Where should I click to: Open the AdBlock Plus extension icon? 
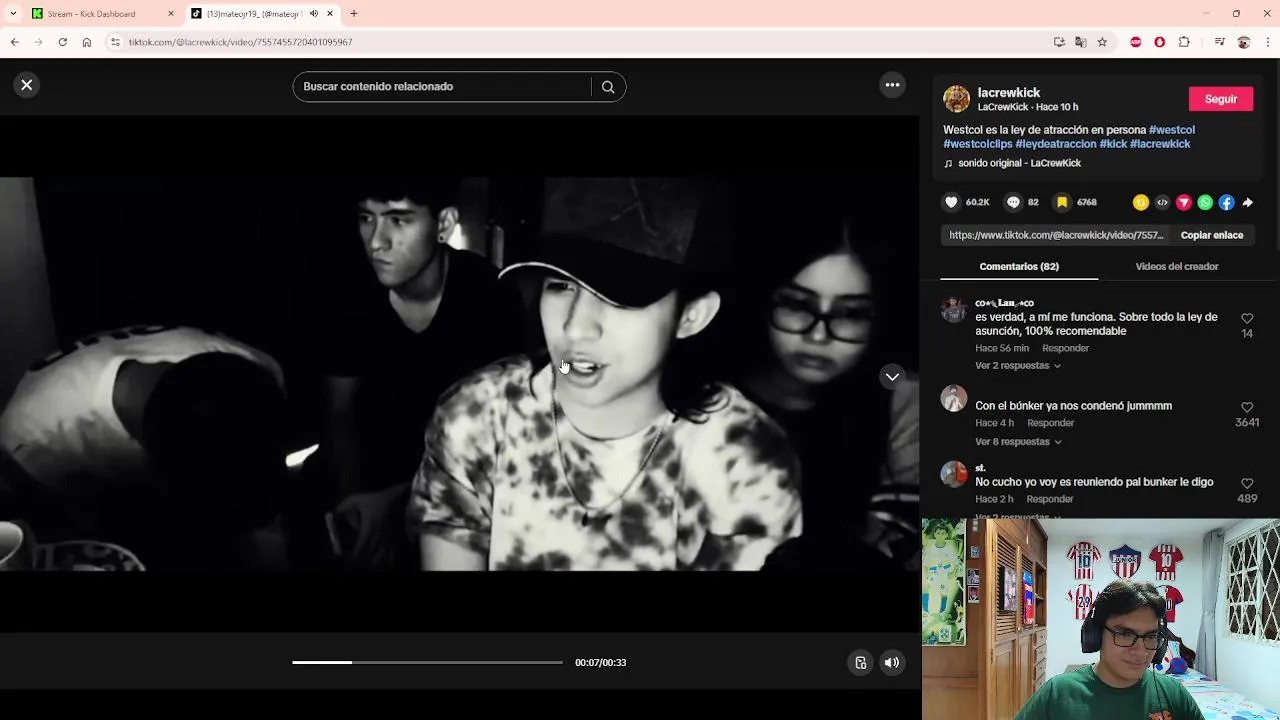pos(1136,42)
